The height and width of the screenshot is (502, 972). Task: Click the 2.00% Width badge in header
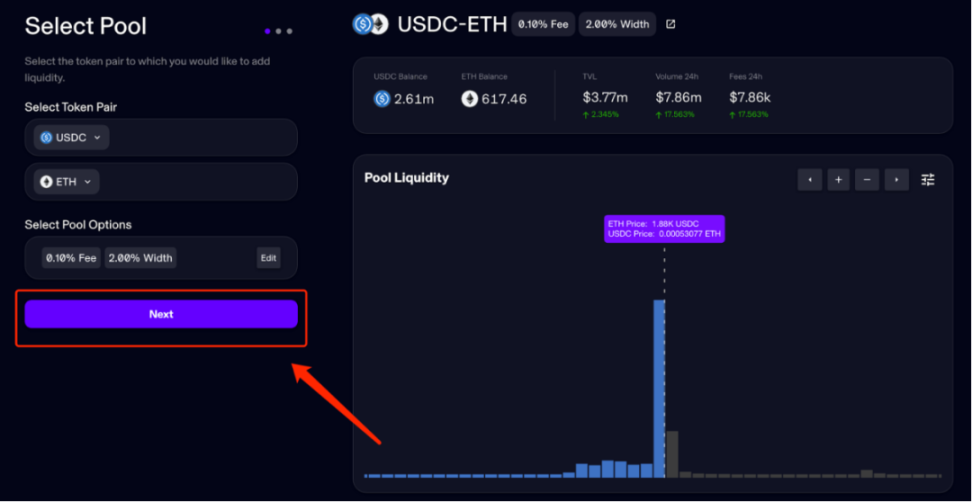pyautogui.click(x=617, y=24)
